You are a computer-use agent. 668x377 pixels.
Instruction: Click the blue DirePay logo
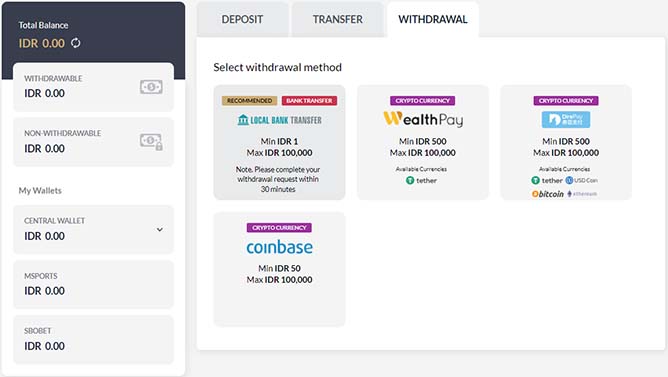[566, 120]
